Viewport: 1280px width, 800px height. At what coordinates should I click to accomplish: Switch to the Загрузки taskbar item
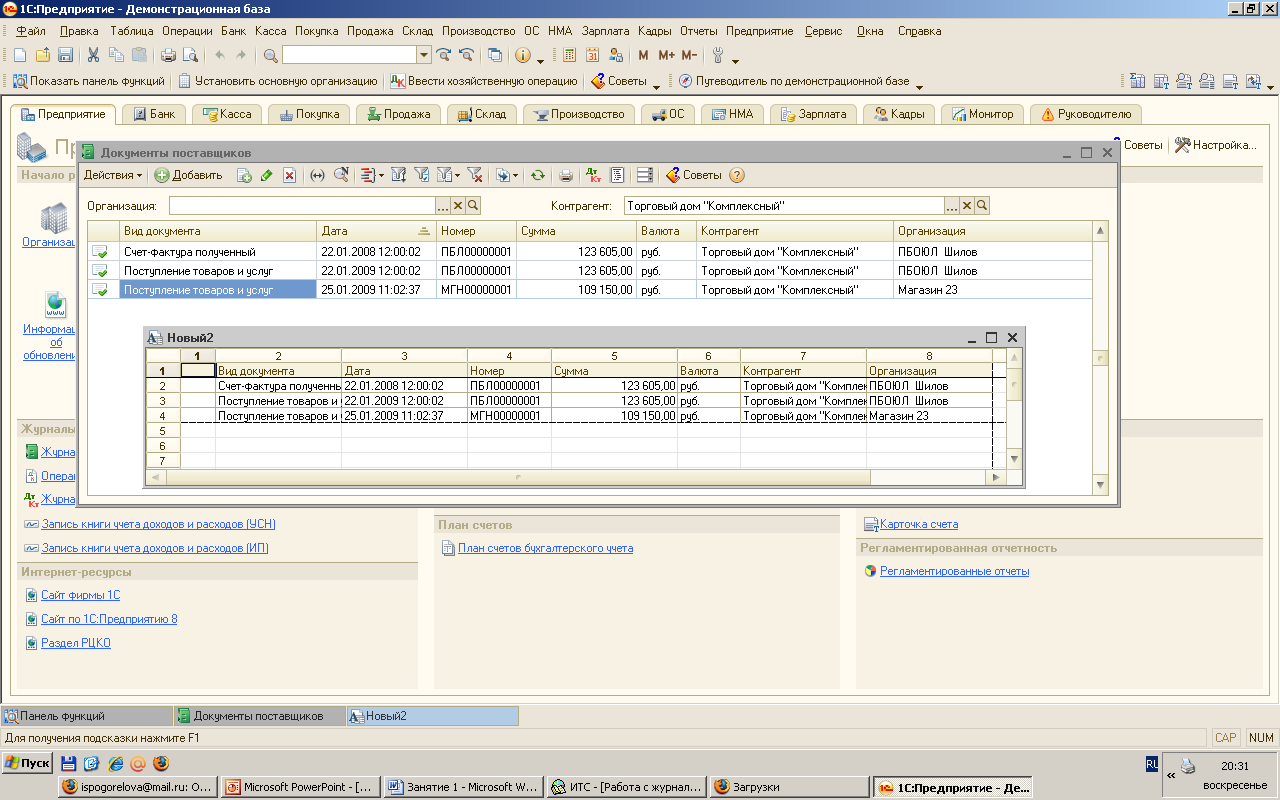pyautogui.click(x=790, y=787)
